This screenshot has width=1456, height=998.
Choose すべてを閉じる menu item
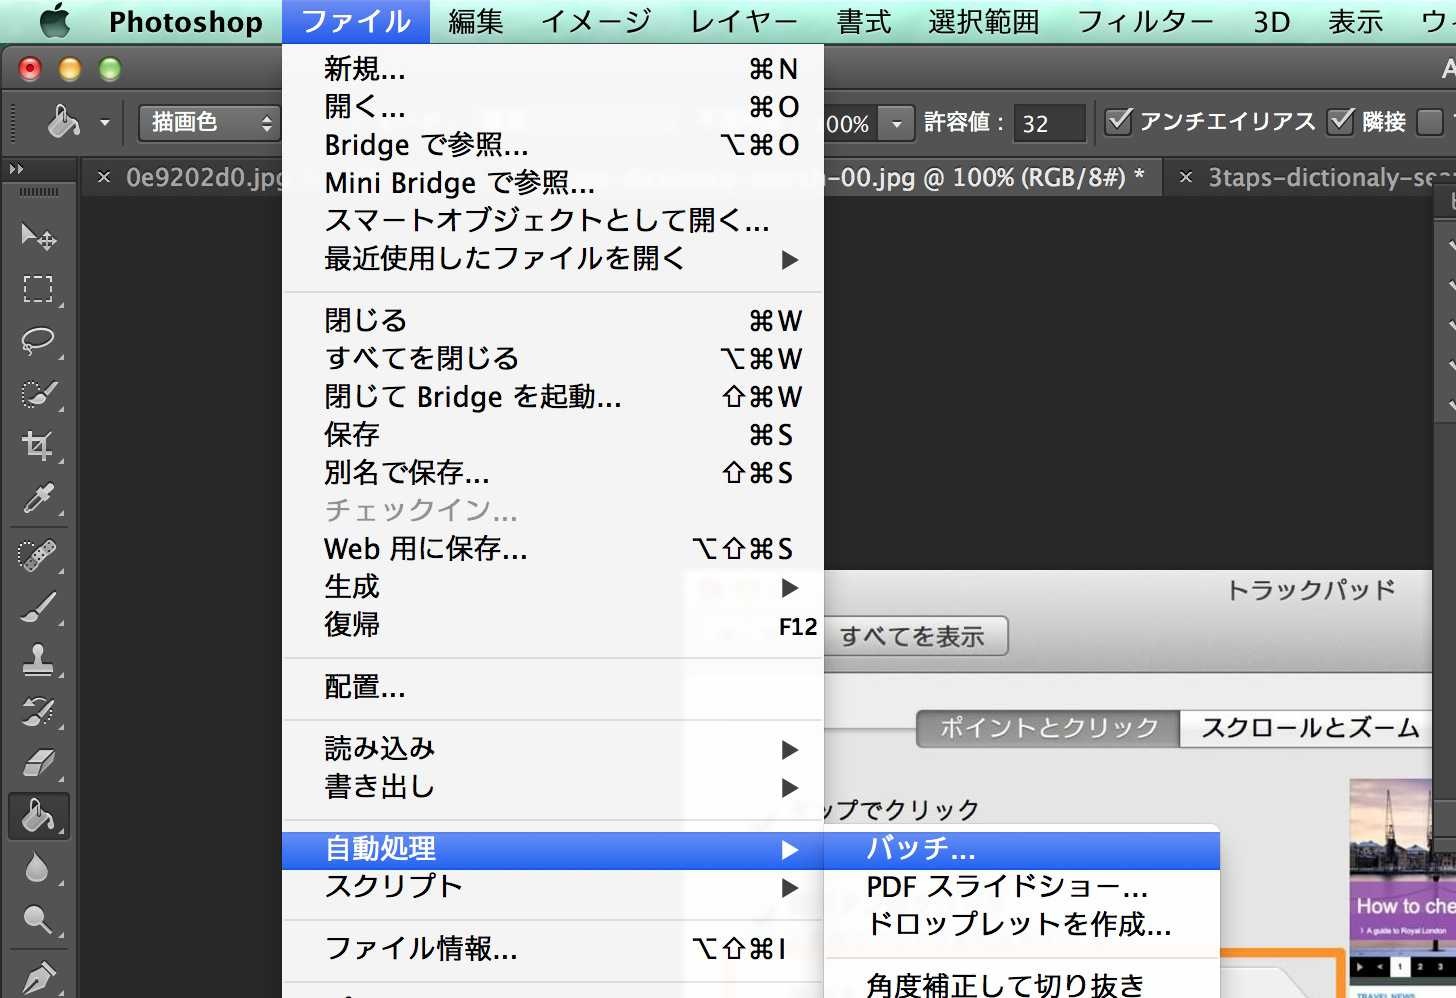pyautogui.click(x=553, y=359)
